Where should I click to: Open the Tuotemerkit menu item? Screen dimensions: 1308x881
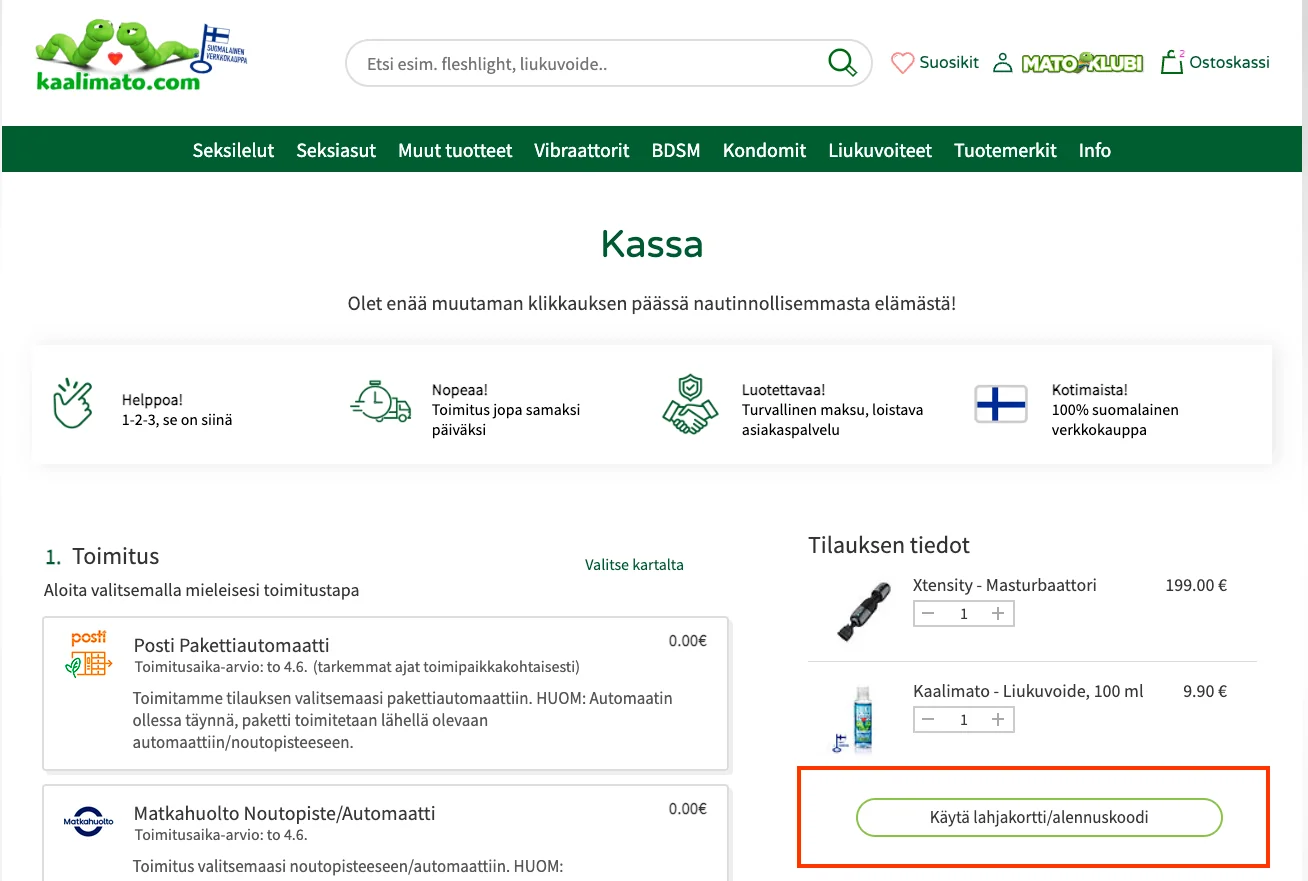[x=1005, y=151]
